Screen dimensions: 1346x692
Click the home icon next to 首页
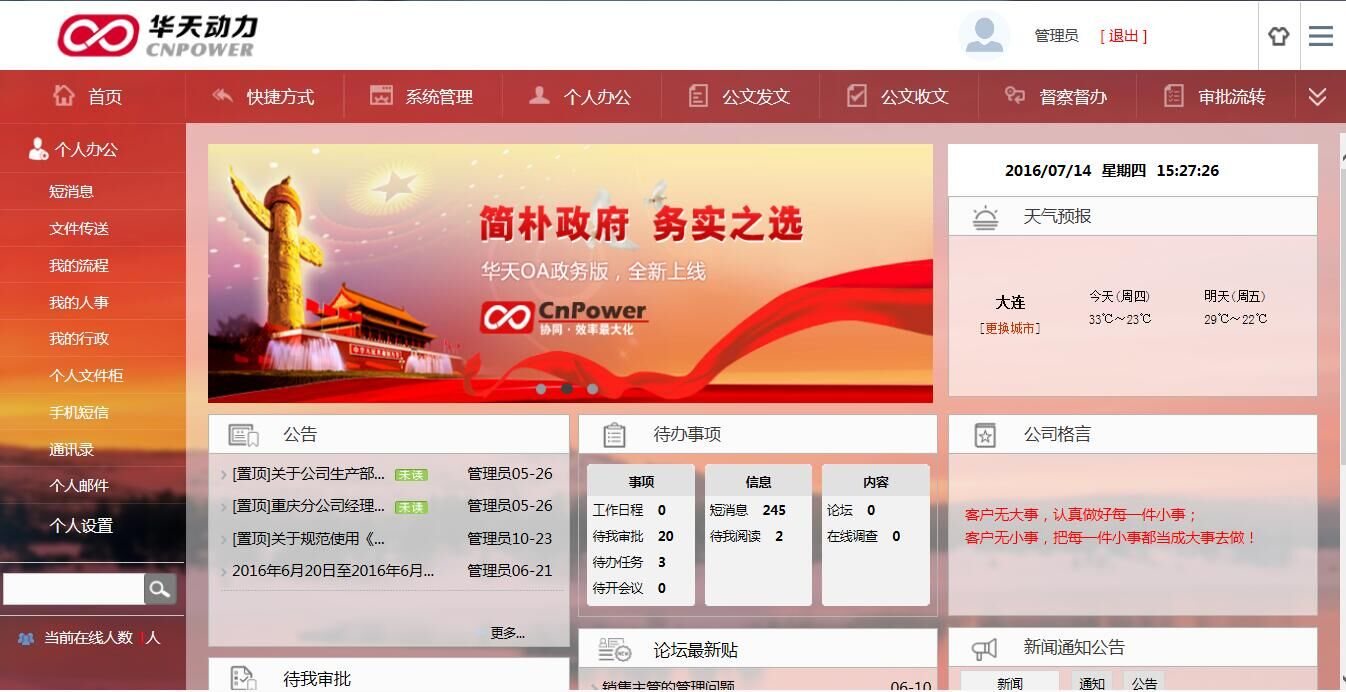click(64, 96)
